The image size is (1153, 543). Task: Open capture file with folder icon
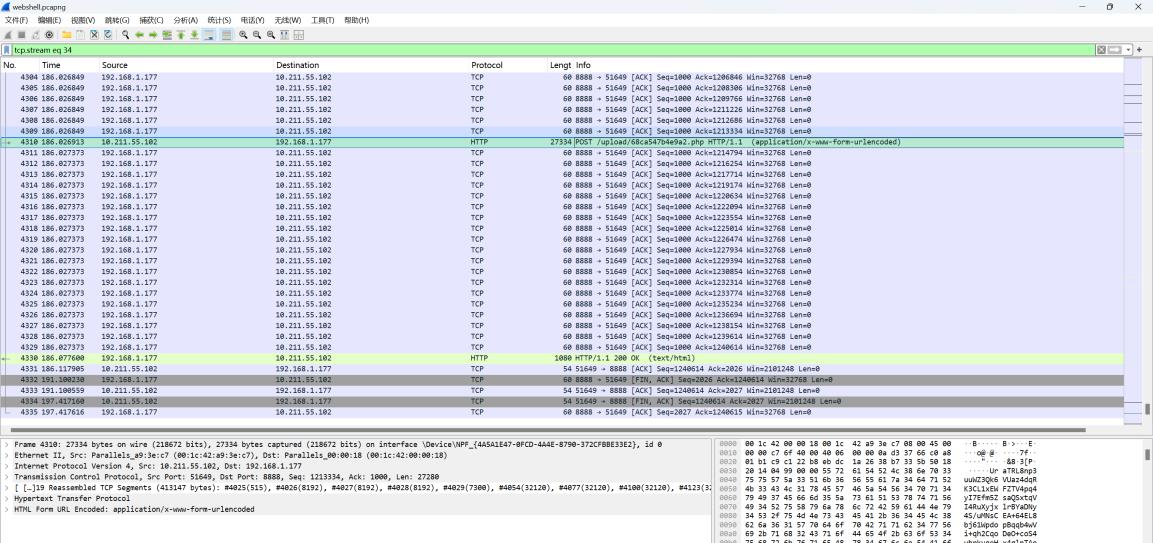coord(66,34)
